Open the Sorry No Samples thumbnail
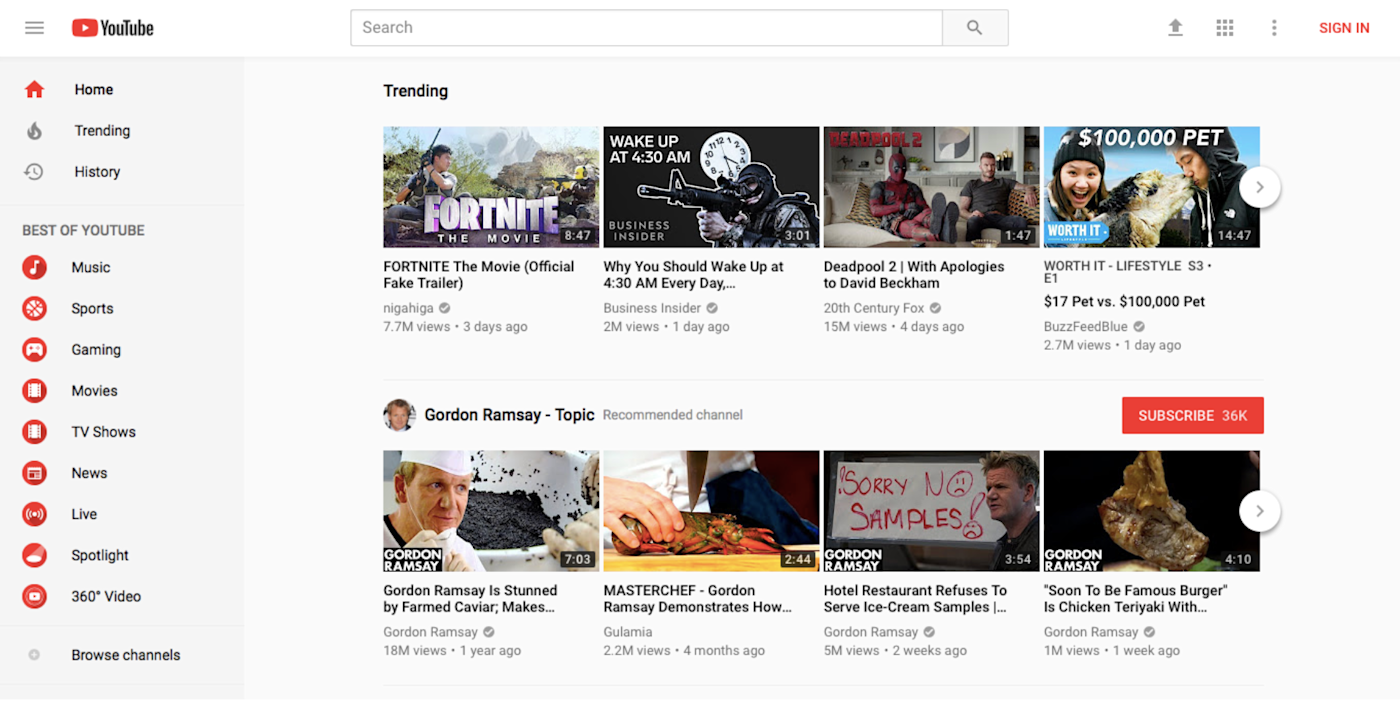This screenshot has width=1400, height=701. (x=931, y=511)
